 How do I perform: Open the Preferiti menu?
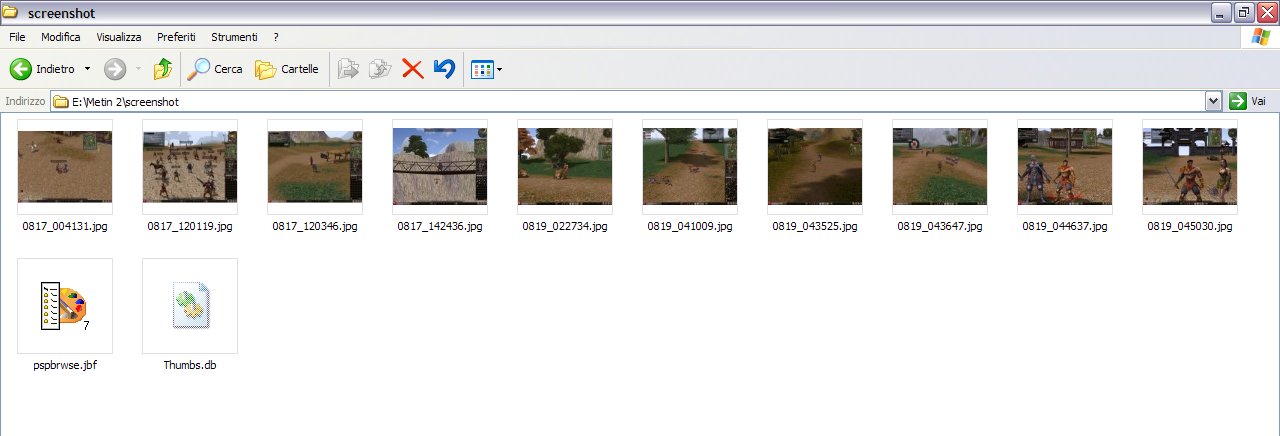click(176, 37)
